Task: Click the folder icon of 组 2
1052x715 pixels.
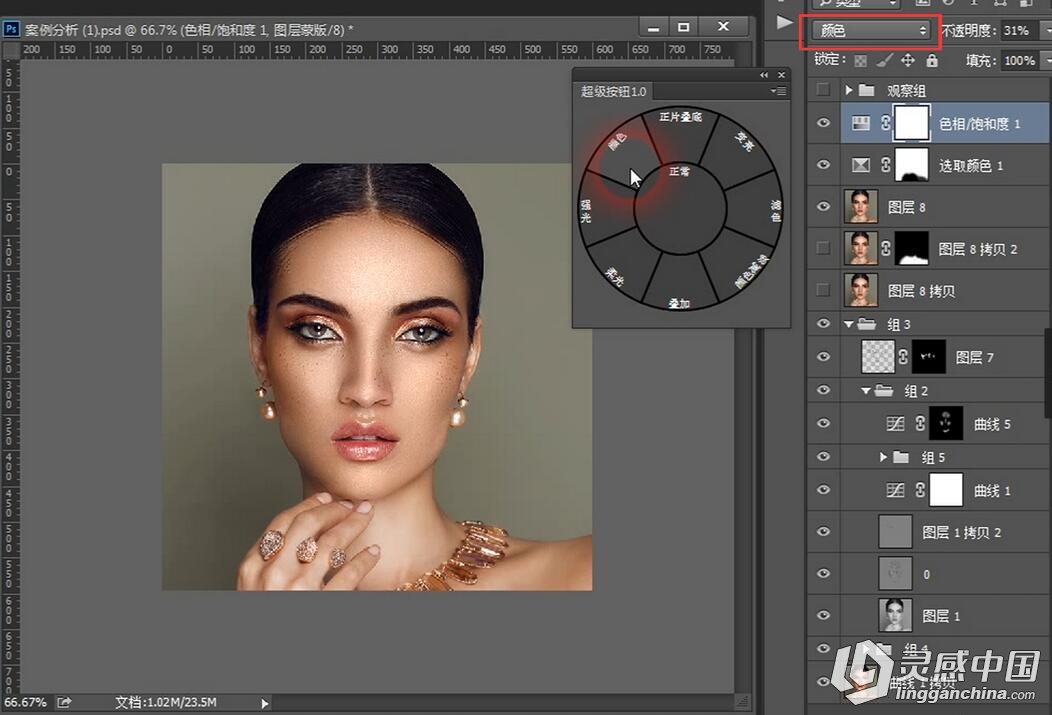Action: click(884, 390)
